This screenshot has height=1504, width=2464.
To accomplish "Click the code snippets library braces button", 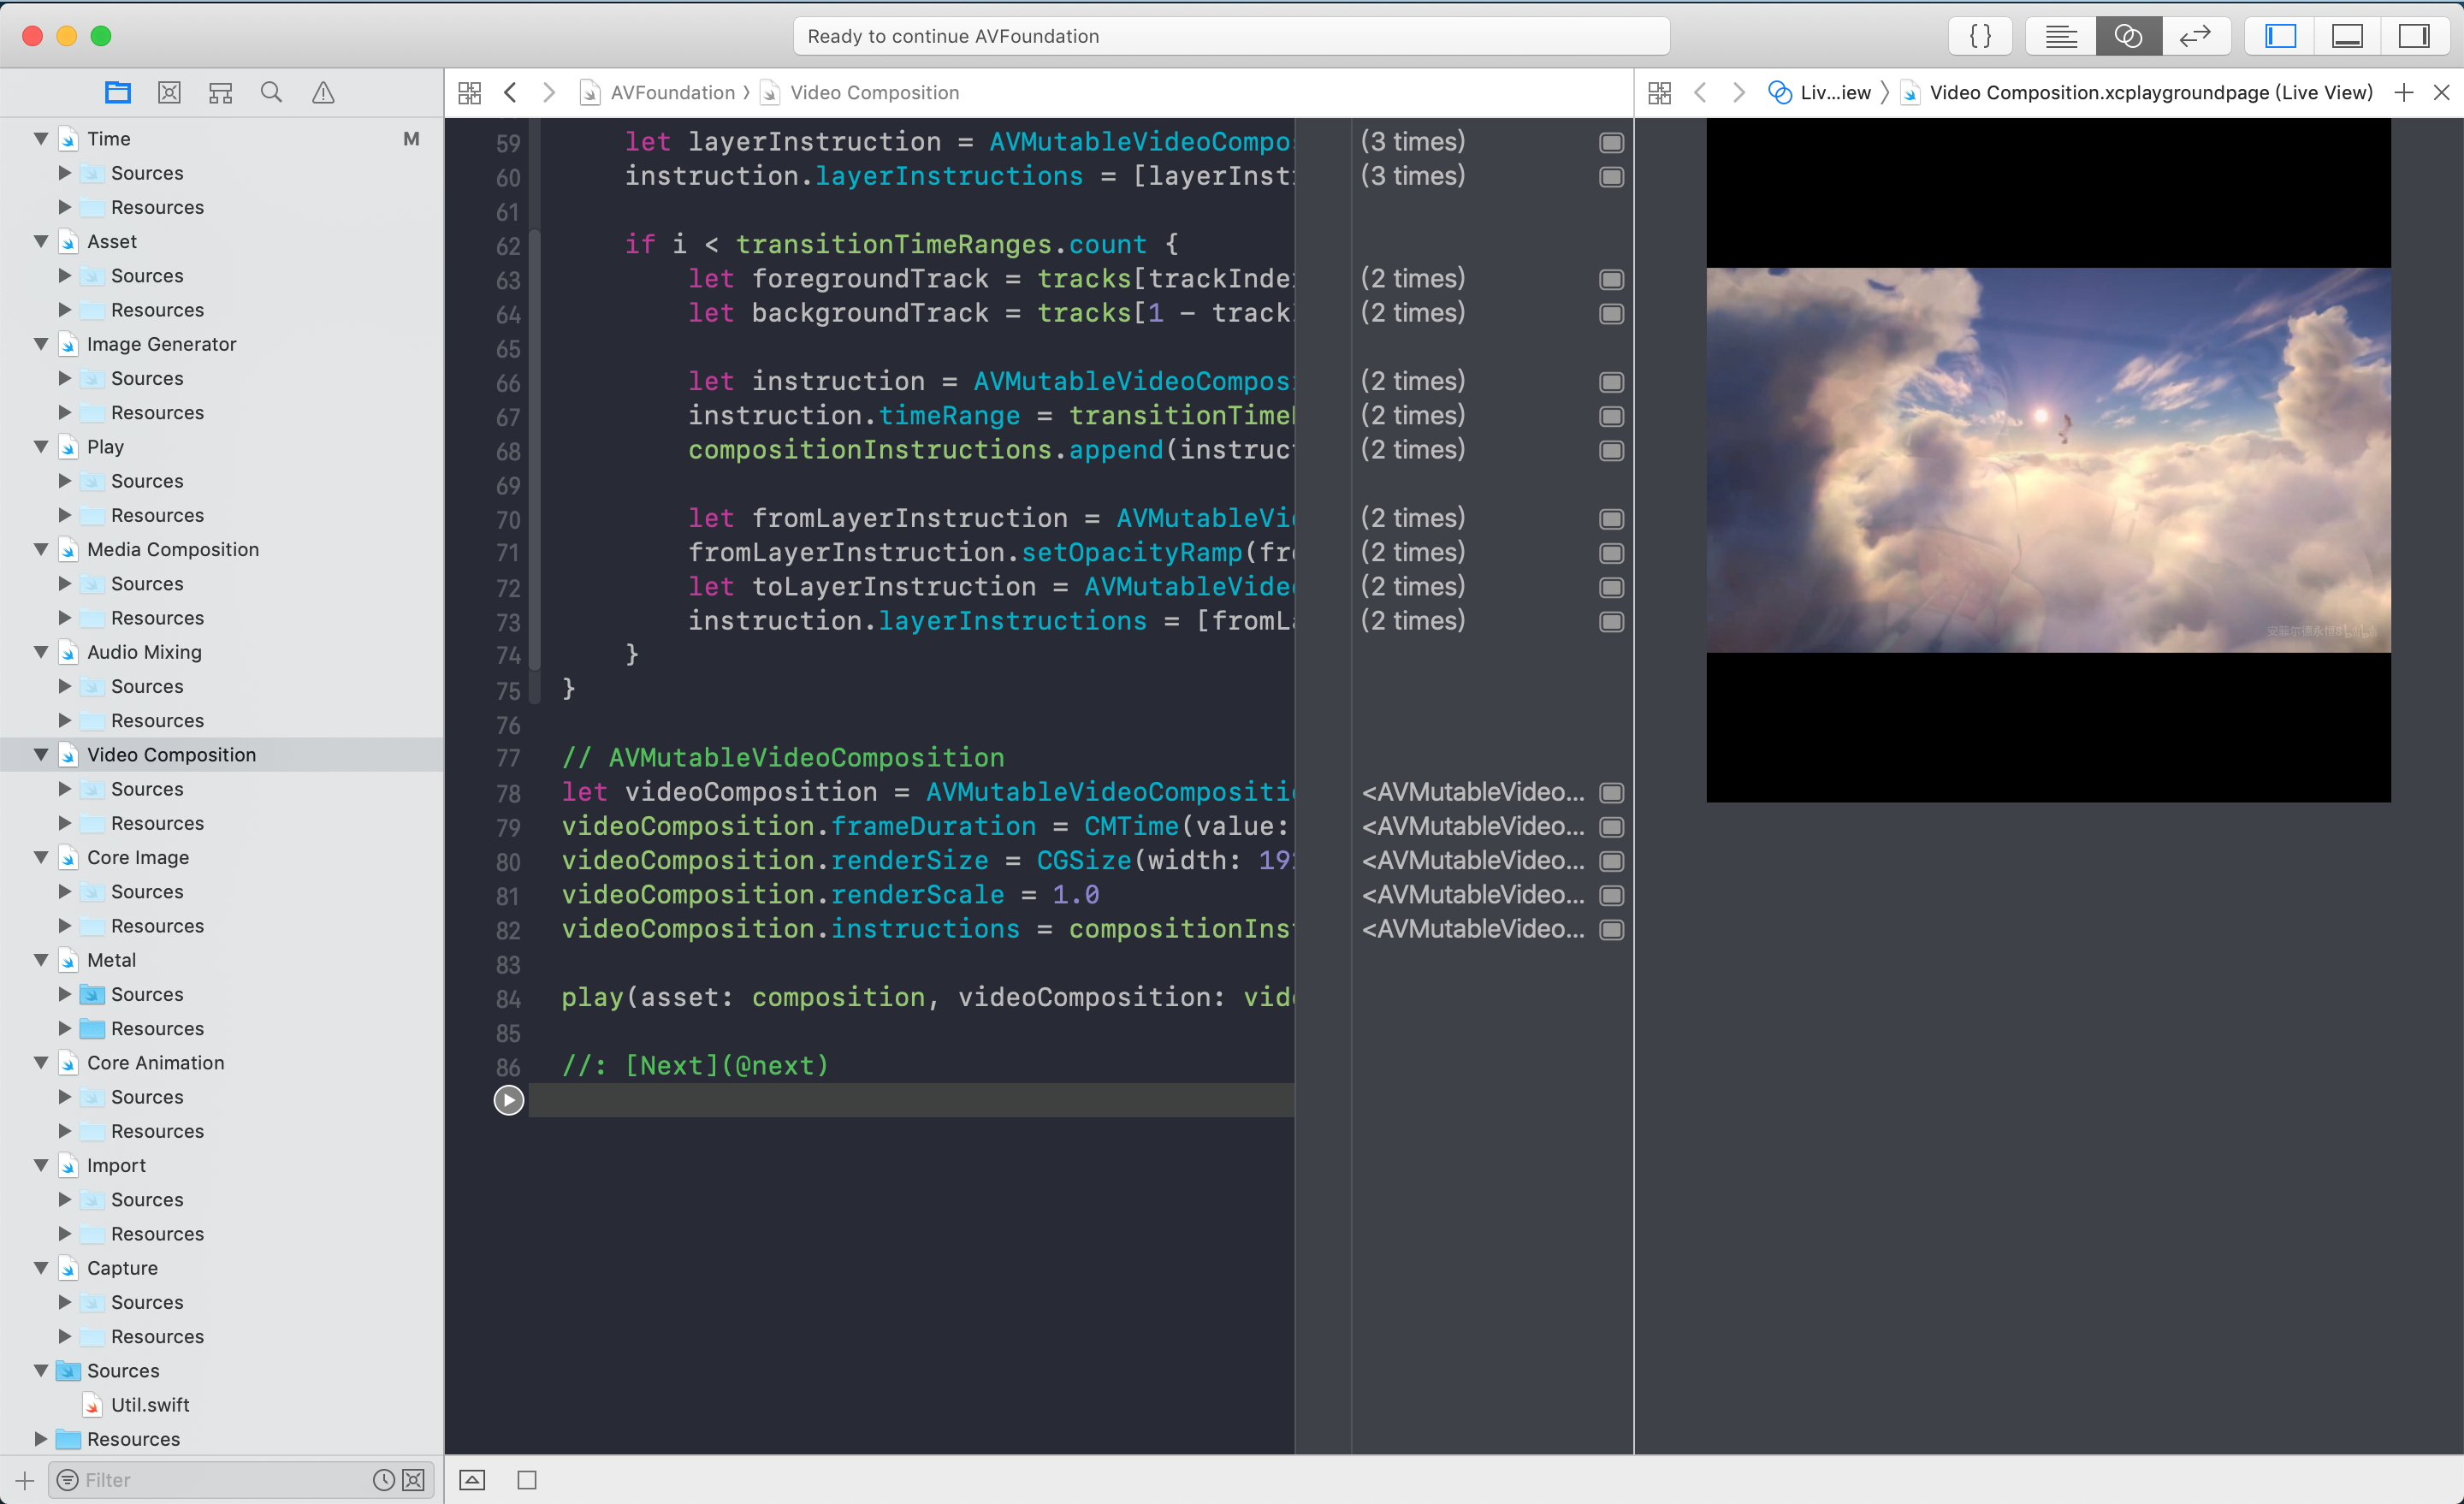I will coord(1980,36).
